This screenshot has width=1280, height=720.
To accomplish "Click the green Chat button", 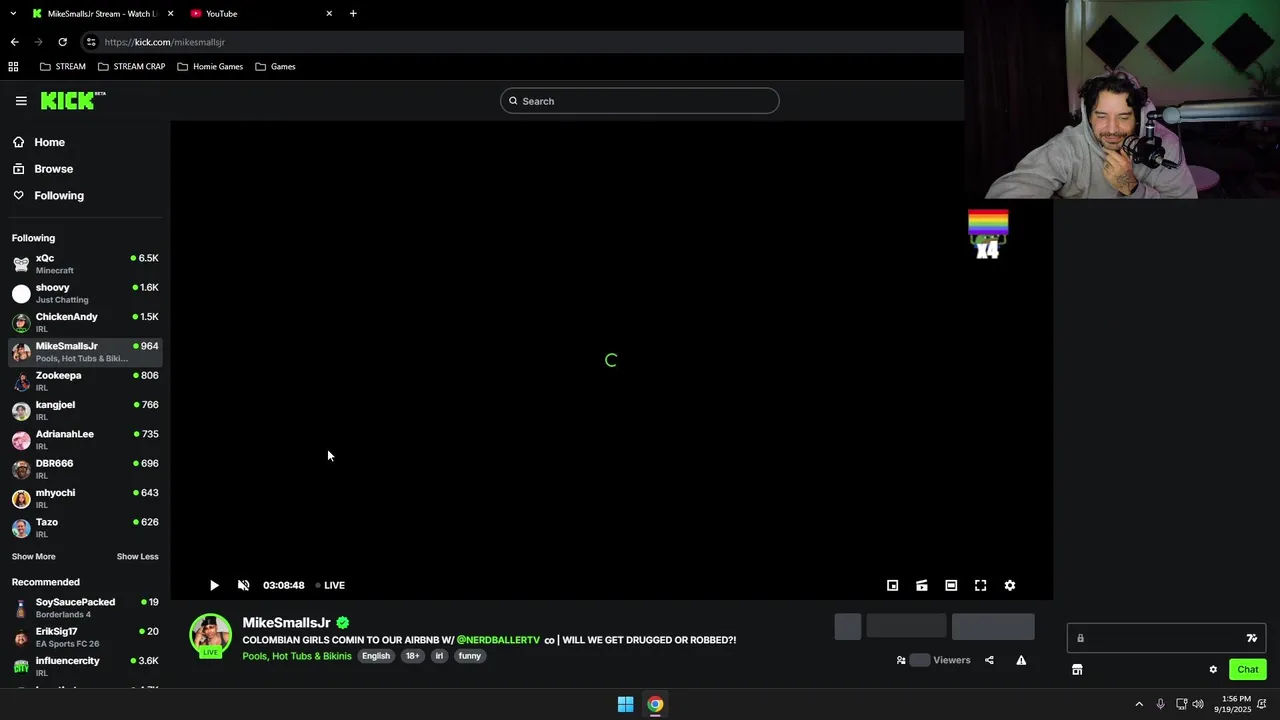I will (x=1248, y=670).
